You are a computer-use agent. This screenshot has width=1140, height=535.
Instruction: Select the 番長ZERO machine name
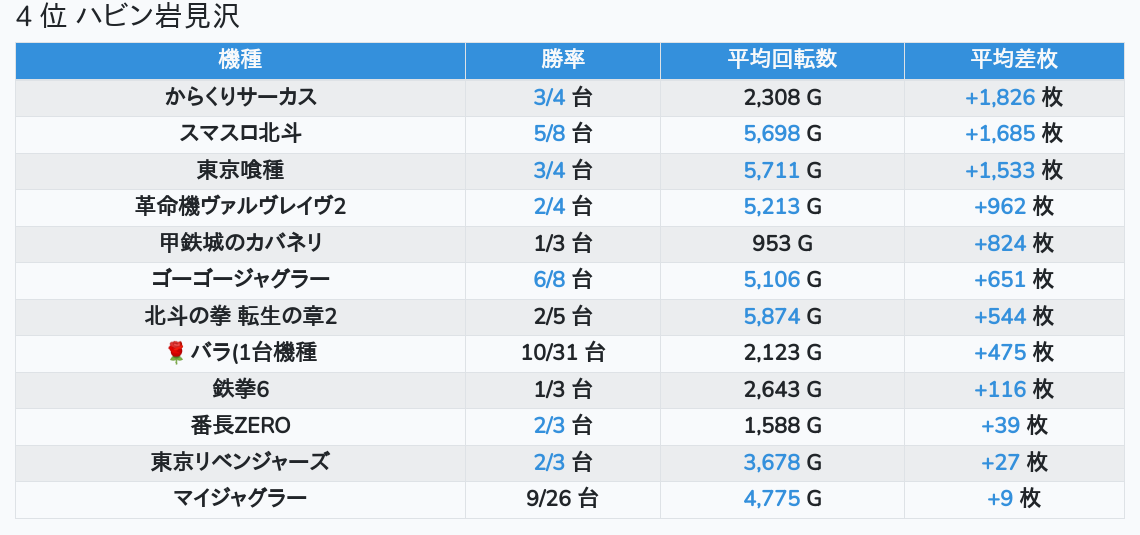point(240,425)
